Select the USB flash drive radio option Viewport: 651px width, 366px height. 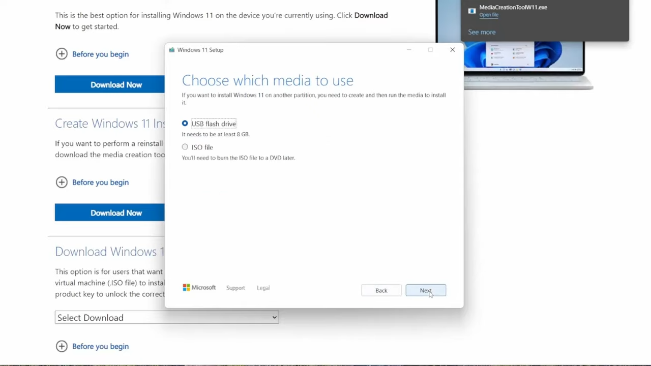(x=185, y=123)
